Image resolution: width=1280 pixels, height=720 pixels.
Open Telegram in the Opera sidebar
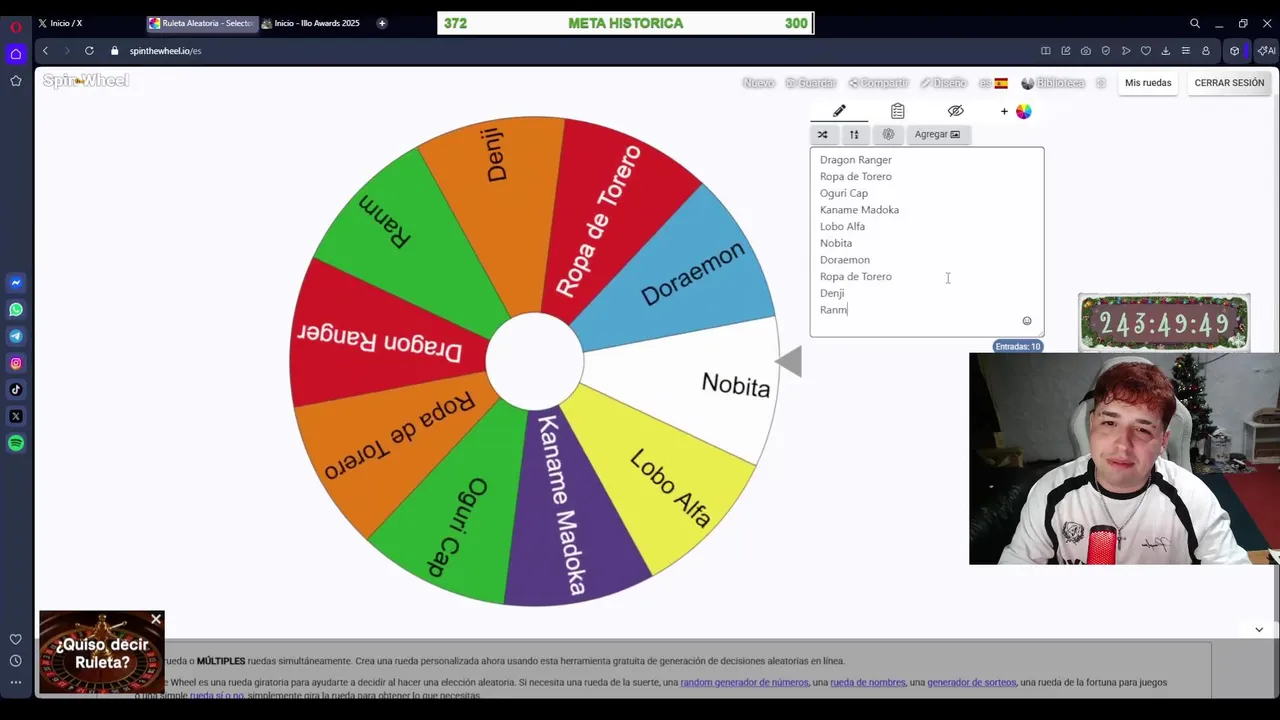[x=16, y=337]
